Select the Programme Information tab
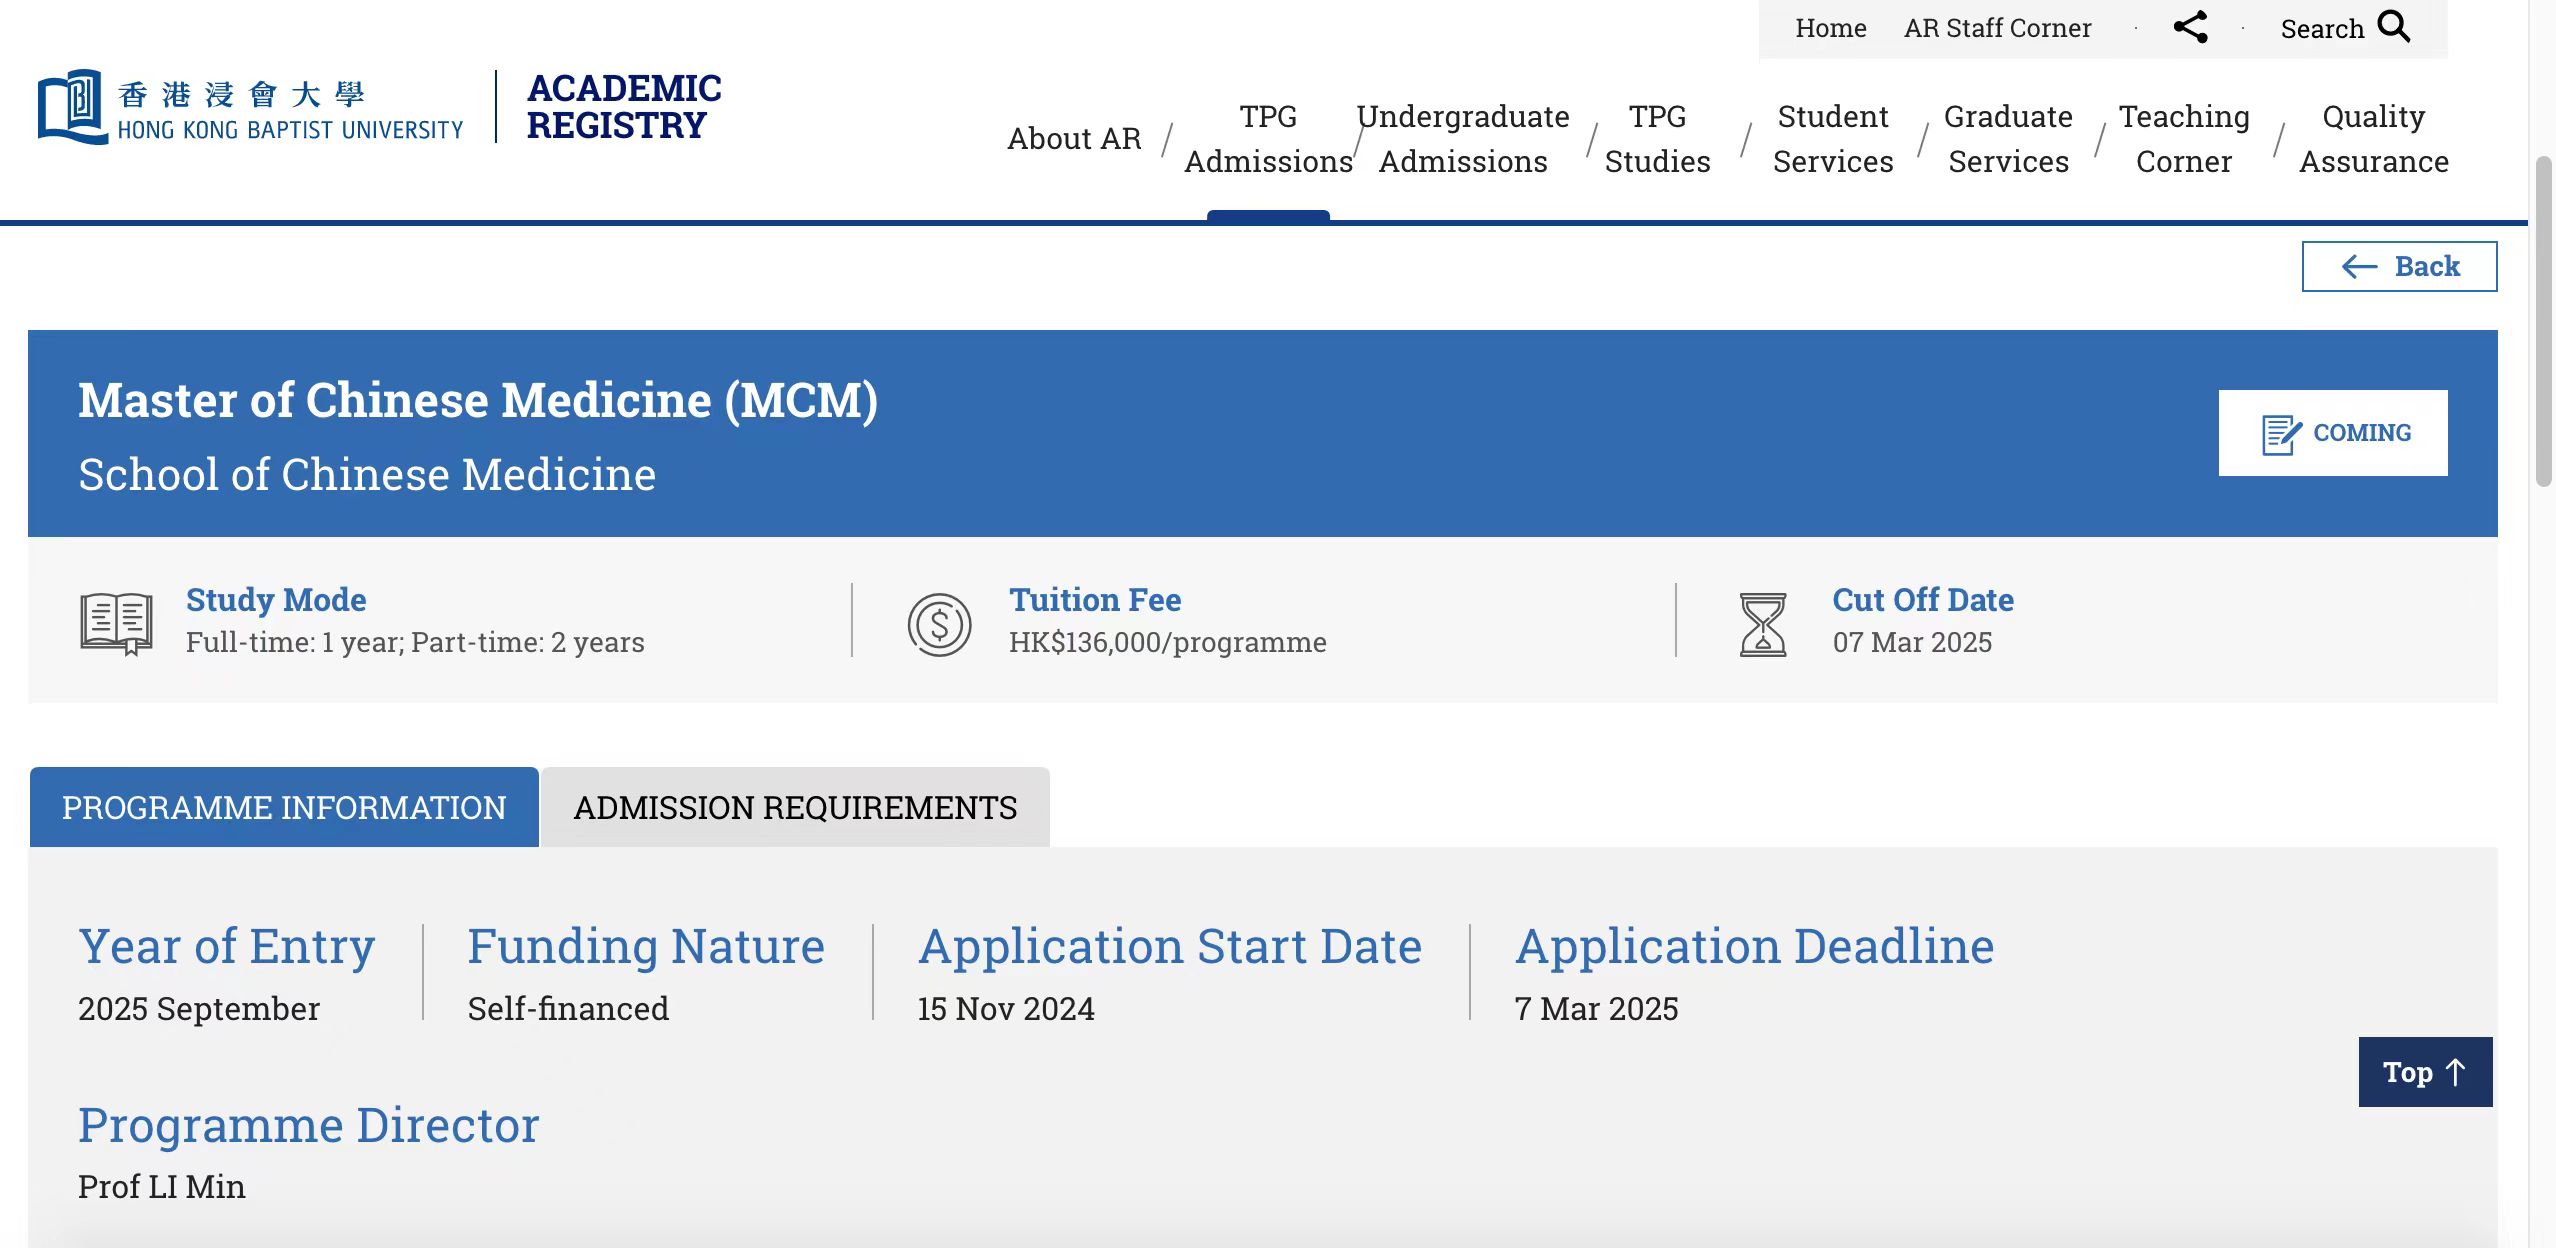 point(284,807)
